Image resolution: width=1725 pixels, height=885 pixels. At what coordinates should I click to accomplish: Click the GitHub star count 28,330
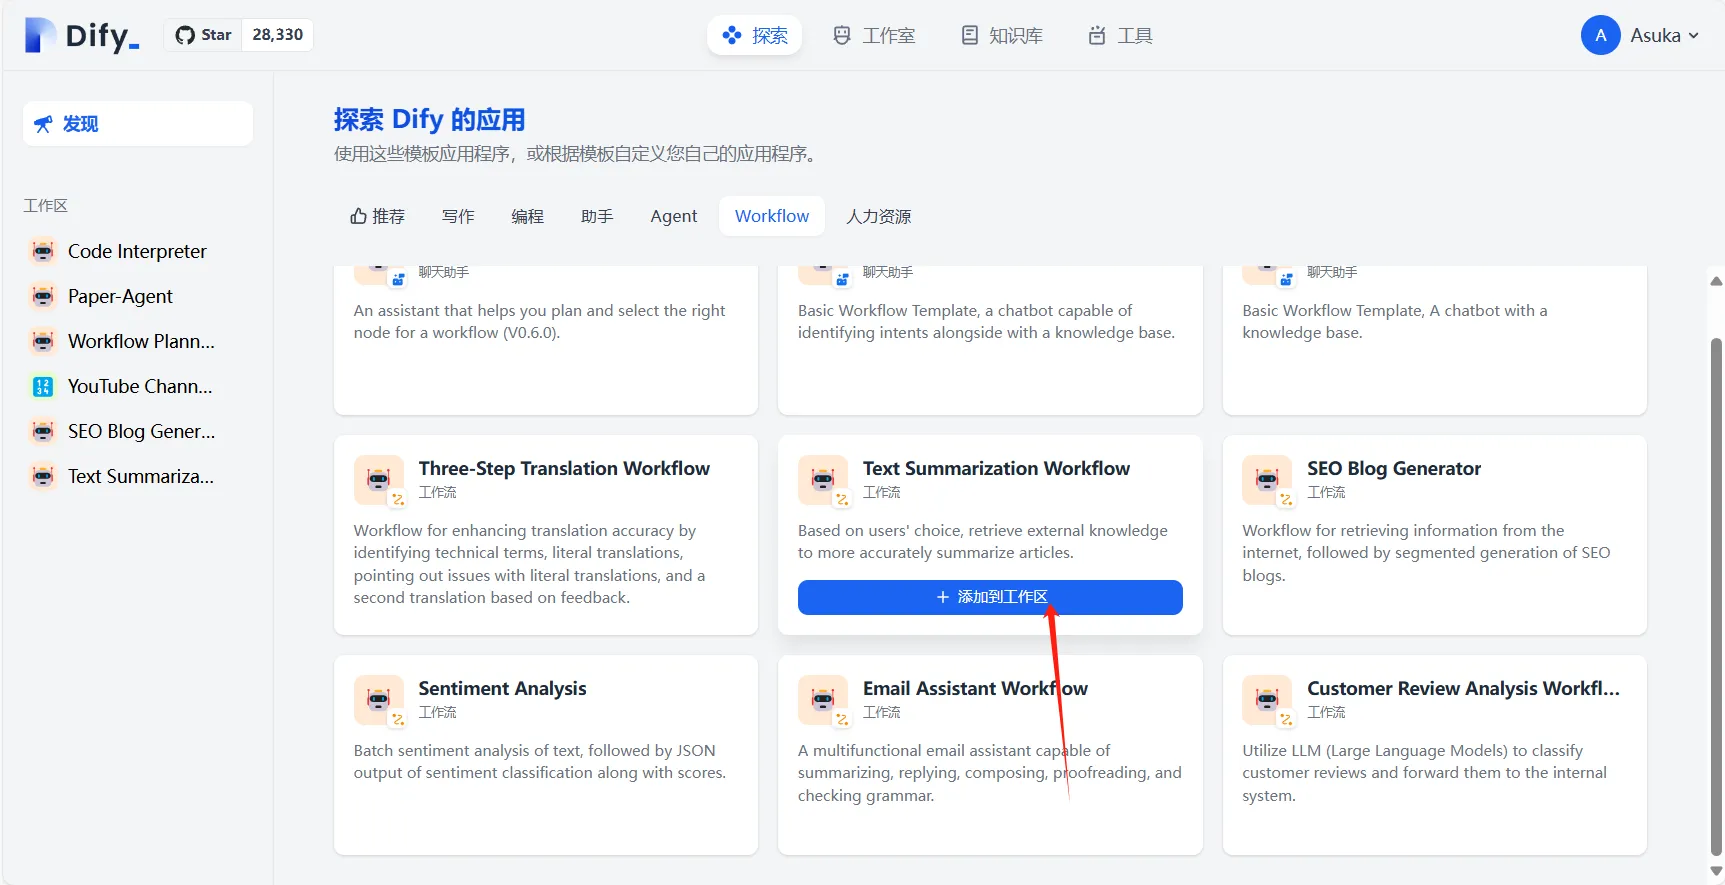(x=277, y=35)
